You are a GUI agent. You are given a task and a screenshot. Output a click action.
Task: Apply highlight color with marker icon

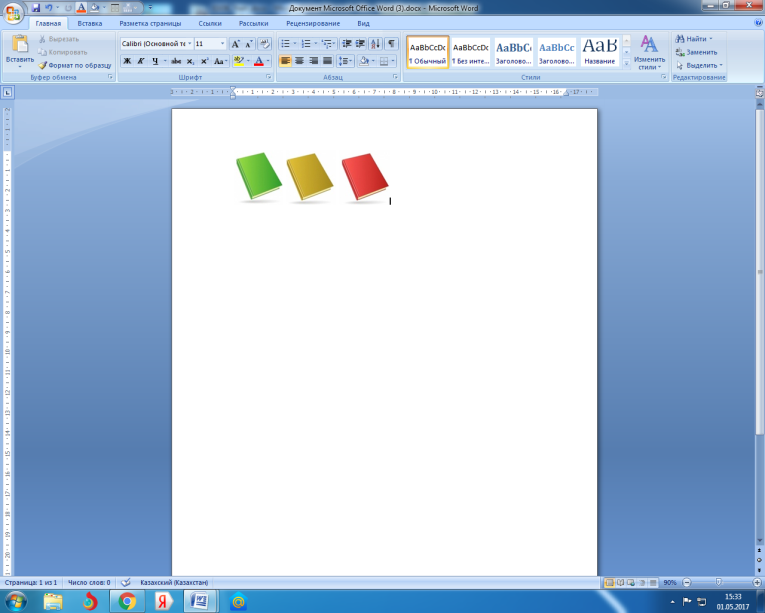(x=238, y=61)
